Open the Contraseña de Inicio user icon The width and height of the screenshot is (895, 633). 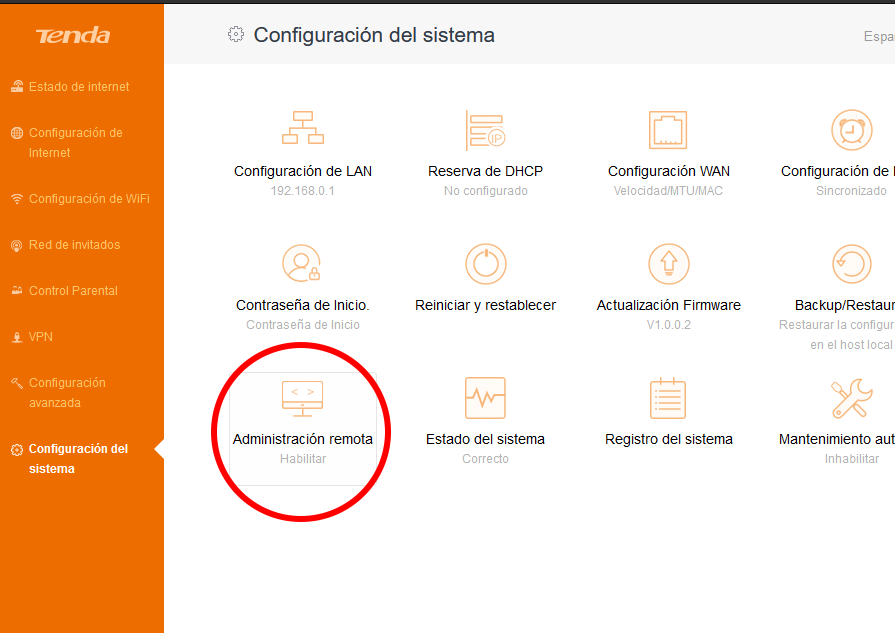click(303, 264)
